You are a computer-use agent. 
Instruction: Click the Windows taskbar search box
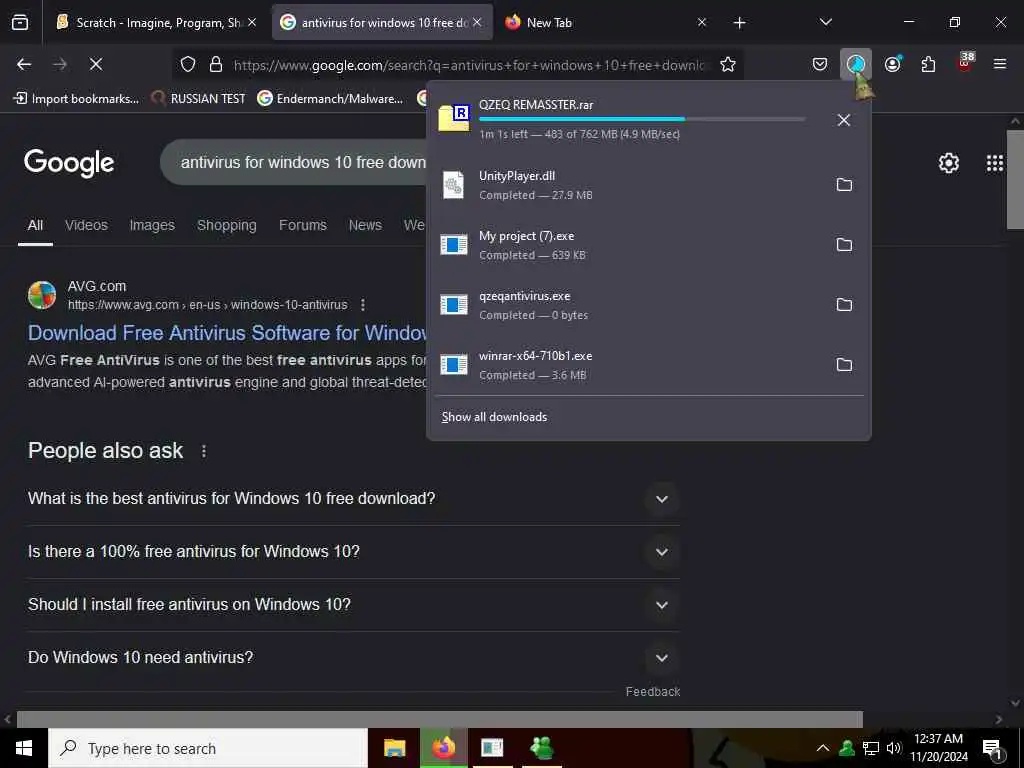click(x=208, y=748)
